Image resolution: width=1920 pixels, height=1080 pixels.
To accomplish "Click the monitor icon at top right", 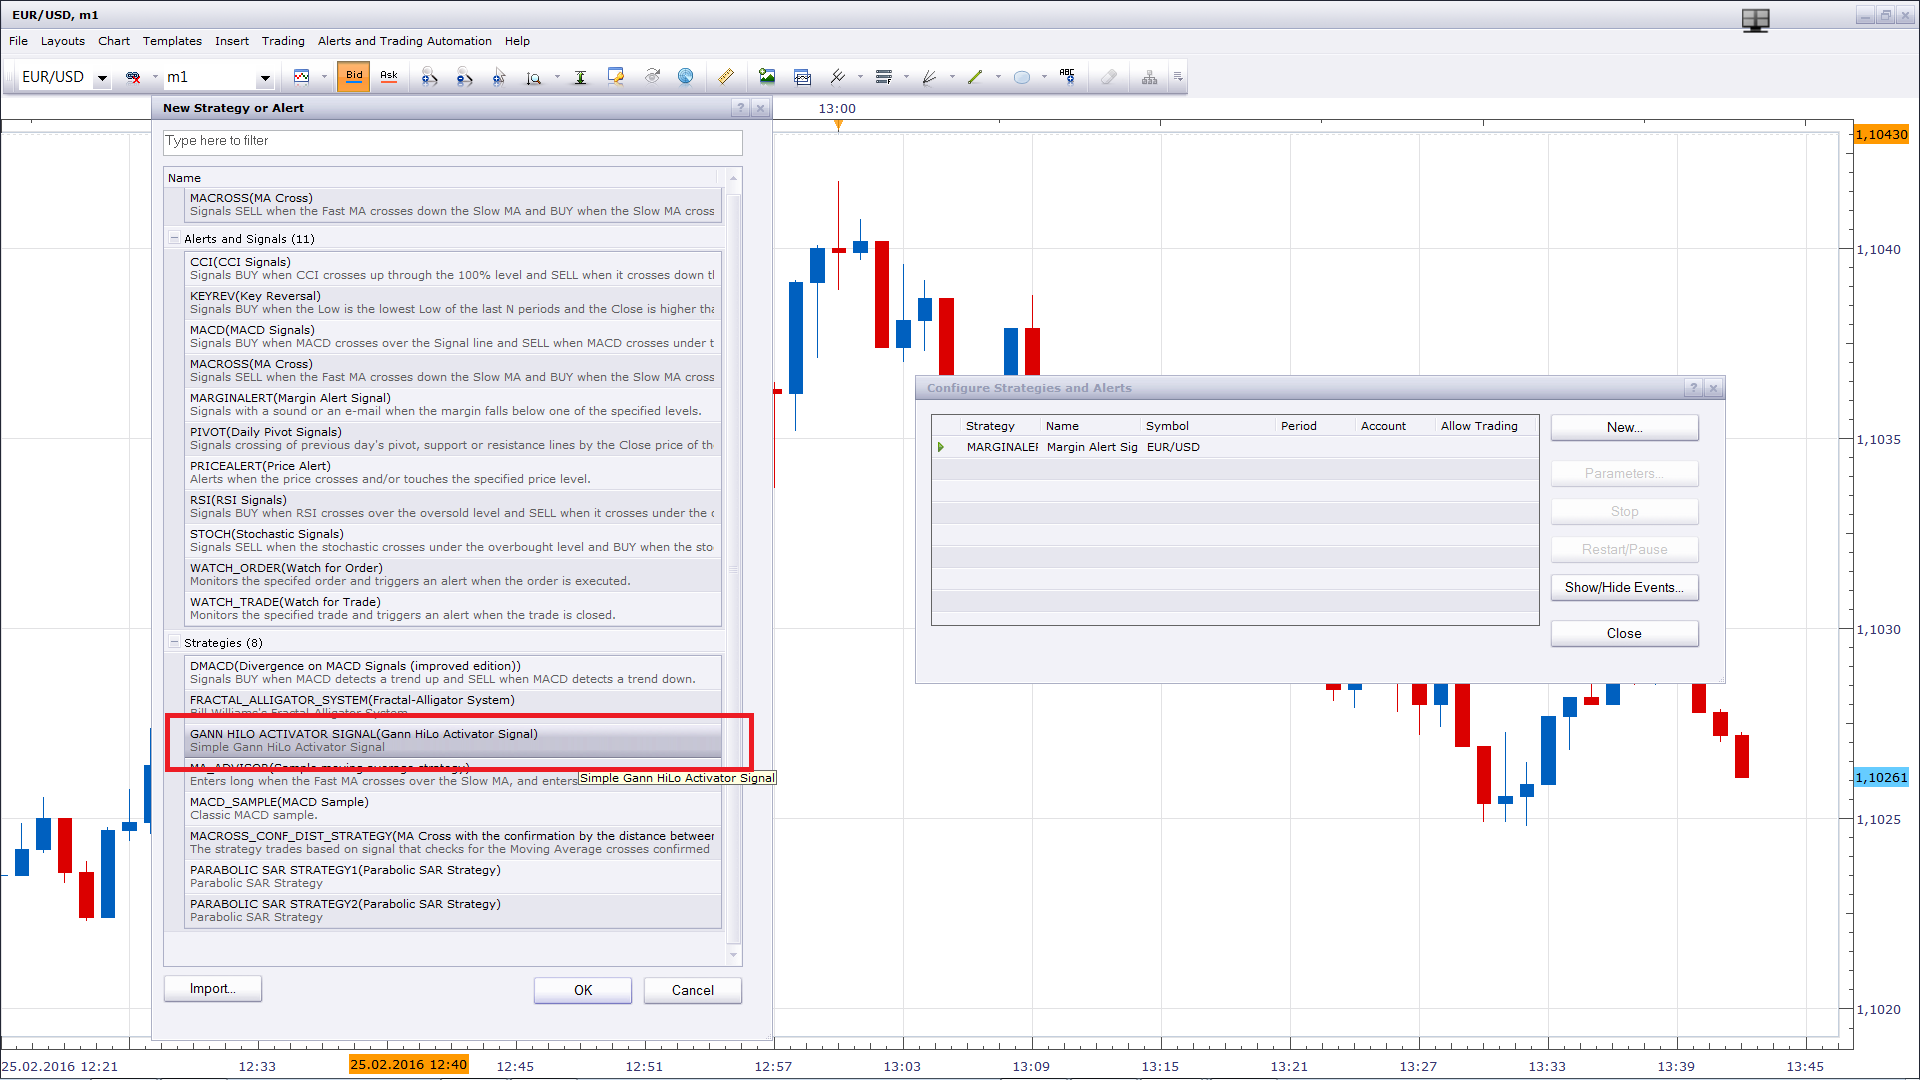I will [x=1755, y=20].
